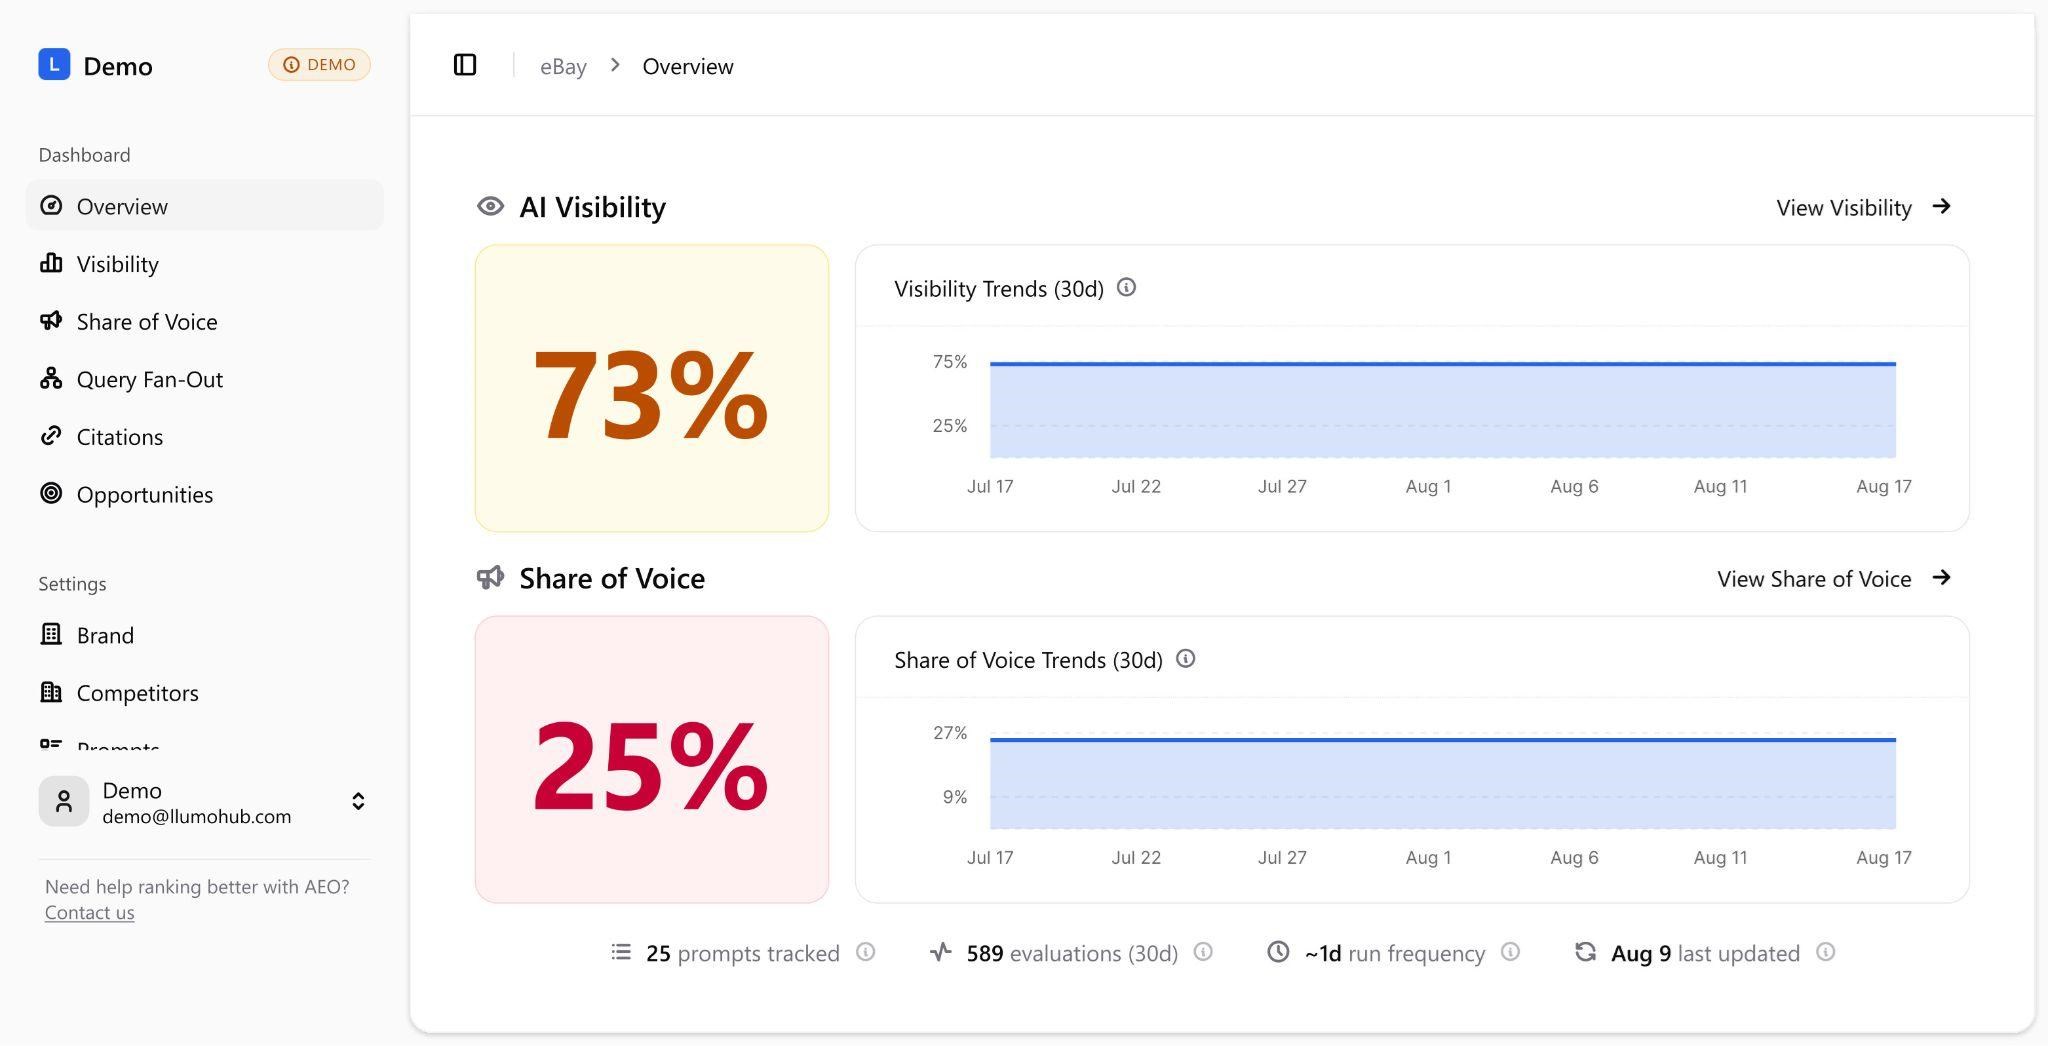Click info icon next to evaluations (30d)
Viewport: 2048px width, 1046px height.
click(x=1204, y=952)
